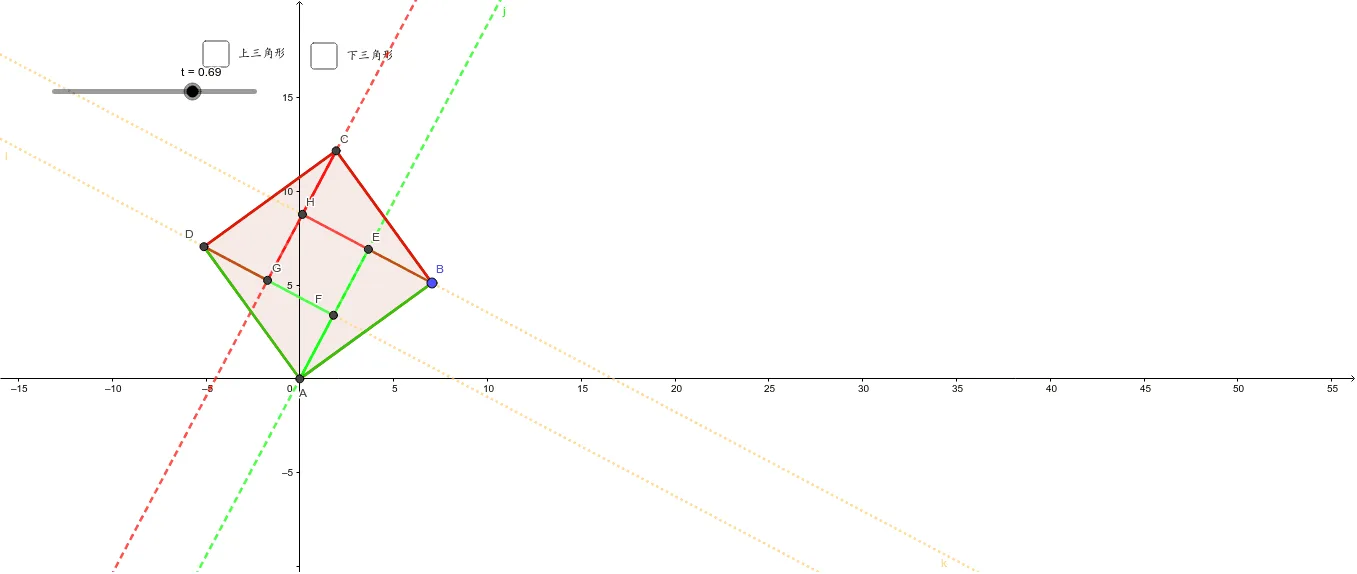Click the x-axis tick label −15
Screen dimensions: 1357x574
[x=19, y=388]
